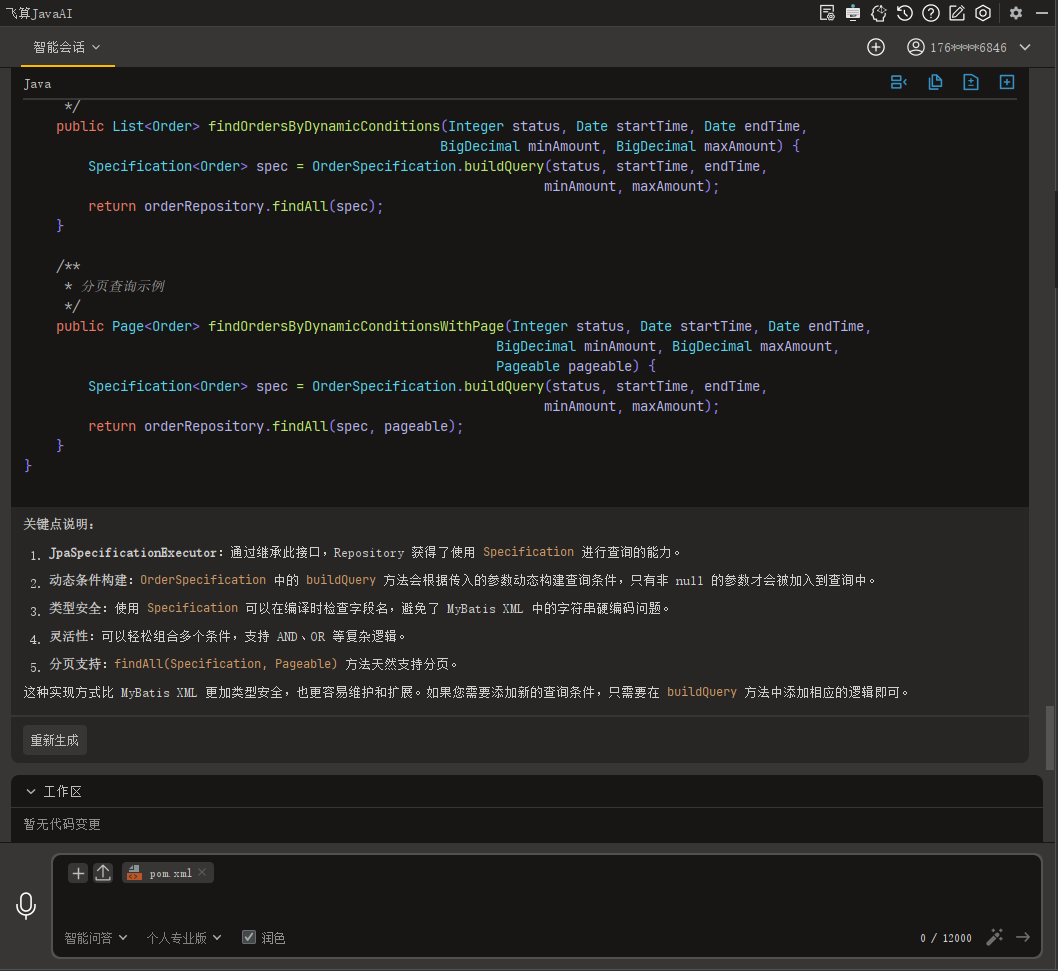Toggle the 润色 checkbox
This screenshot has width=1058, height=971.
point(249,937)
